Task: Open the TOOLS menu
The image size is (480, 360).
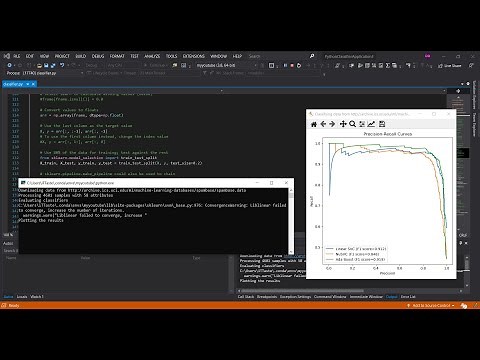Action: (171, 56)
